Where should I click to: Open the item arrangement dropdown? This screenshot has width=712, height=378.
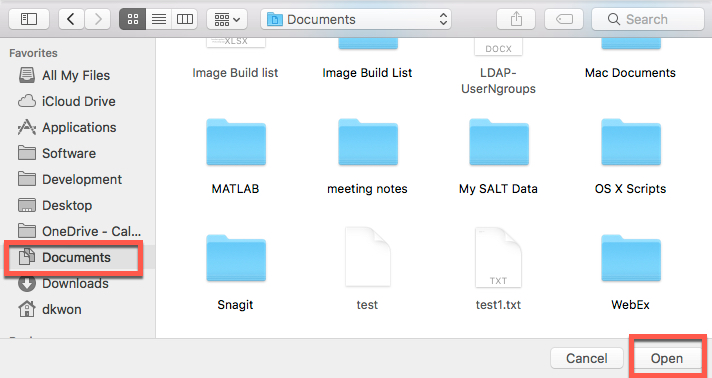[227, 19]
